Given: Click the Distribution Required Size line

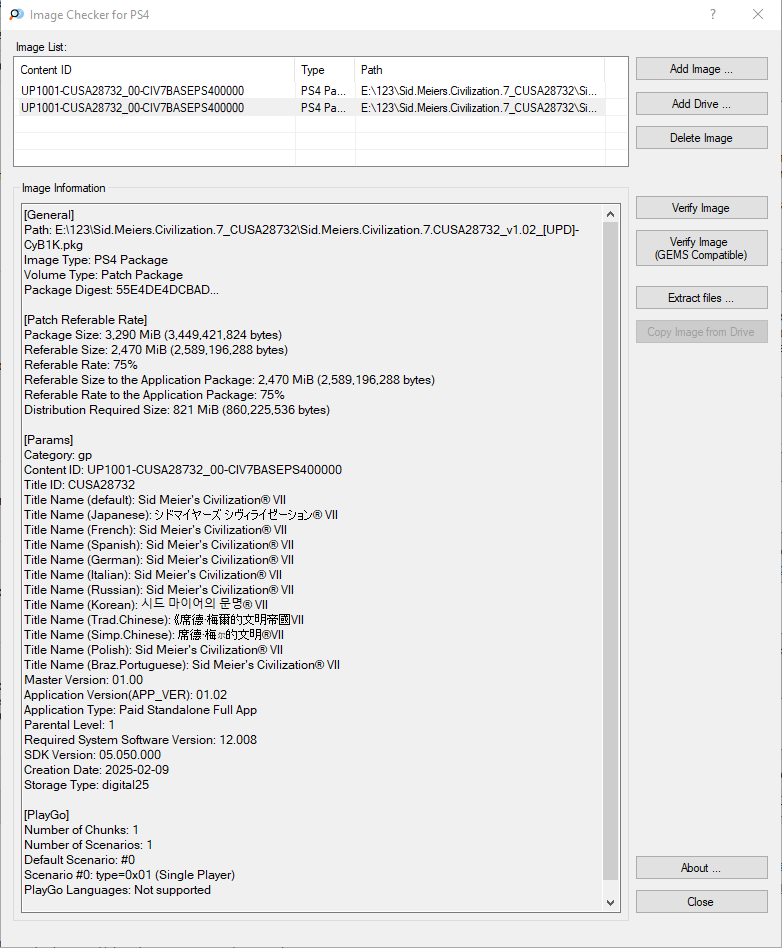Looking at the screenshot, I should [x=177, y=410].
